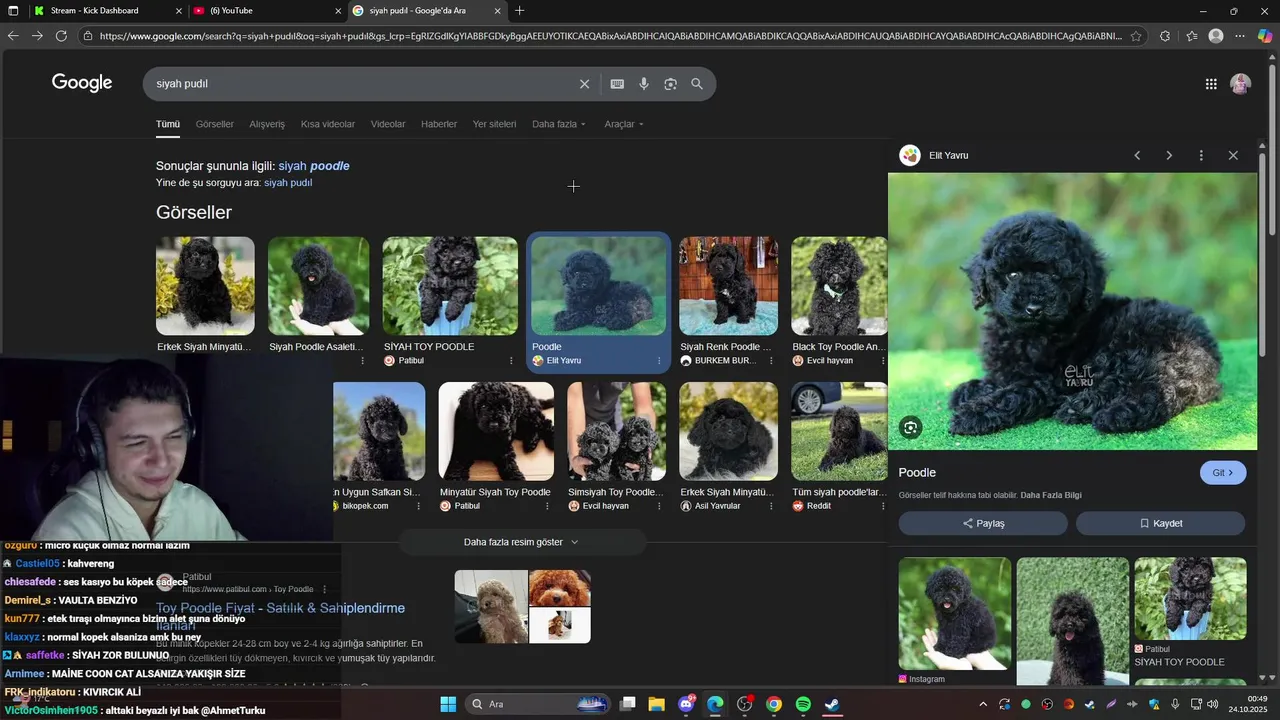This screenshot has height=720, width=1280.
Task: Show previous image in preview panel
Action: (1137, 155)
